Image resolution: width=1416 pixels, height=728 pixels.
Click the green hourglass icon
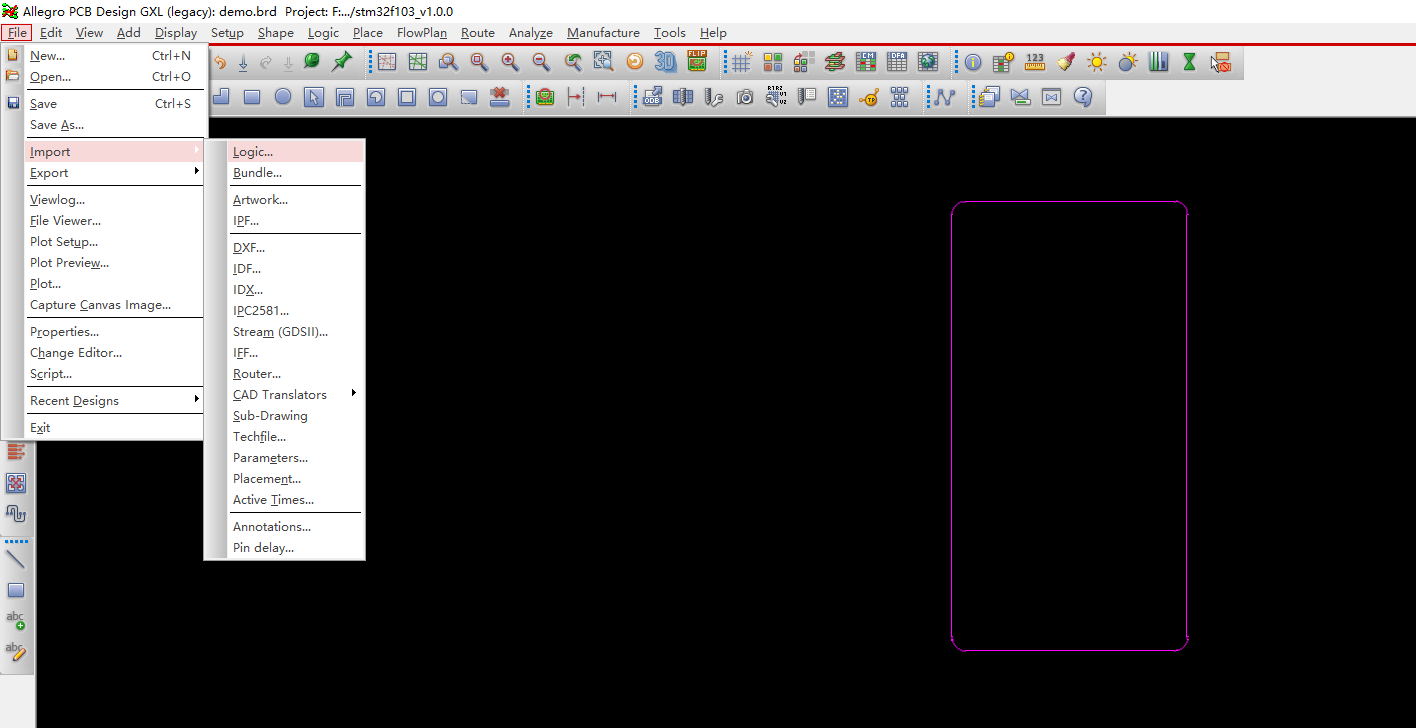pyautogui.click(x=1189, y=62)
